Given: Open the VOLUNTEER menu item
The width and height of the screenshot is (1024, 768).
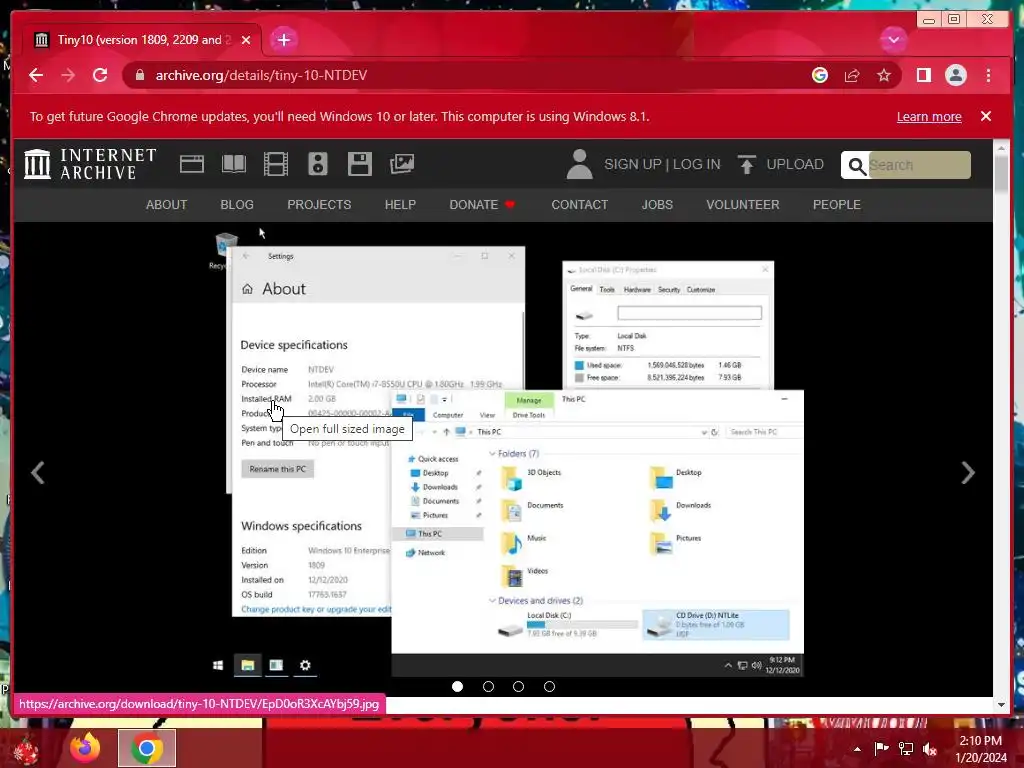Looking at the screenshot, I should [x=743, y=204].
